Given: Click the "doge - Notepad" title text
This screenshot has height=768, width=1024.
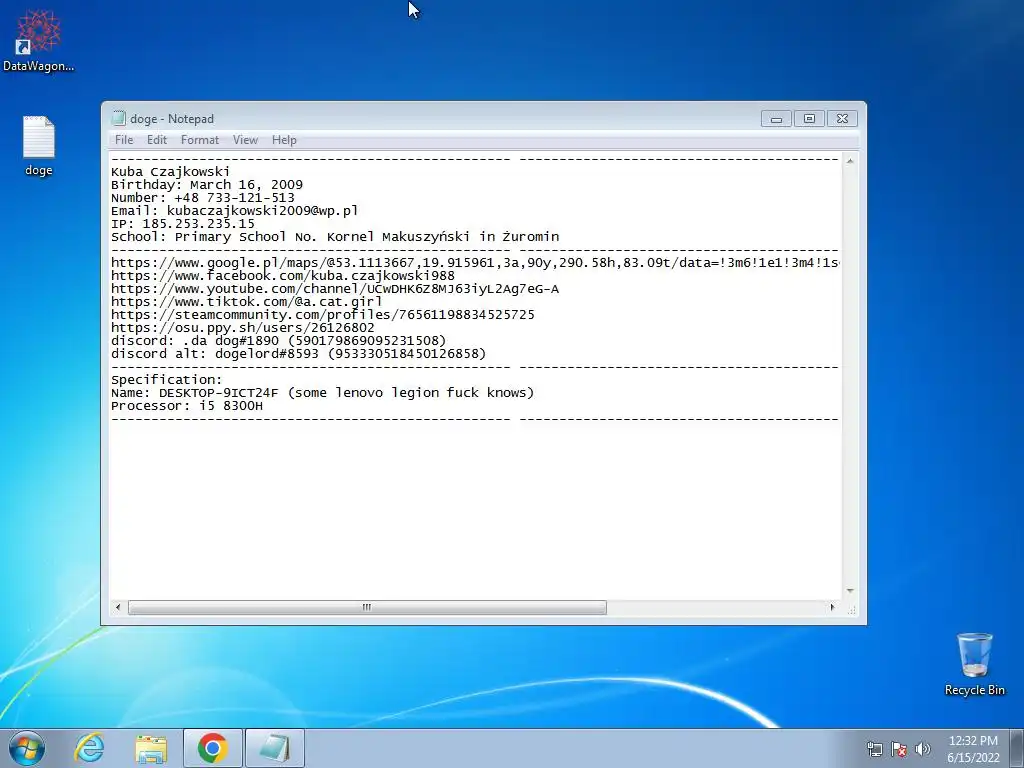Looking at the screenshot, I should [172, 119].
